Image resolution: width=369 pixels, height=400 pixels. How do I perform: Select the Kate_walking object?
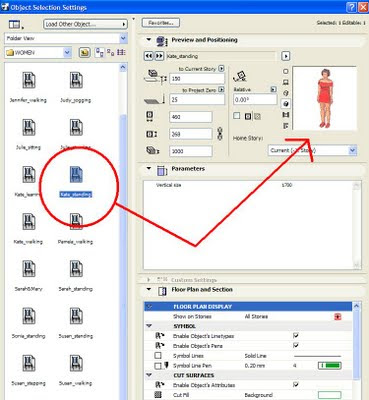tap(28, 228)
